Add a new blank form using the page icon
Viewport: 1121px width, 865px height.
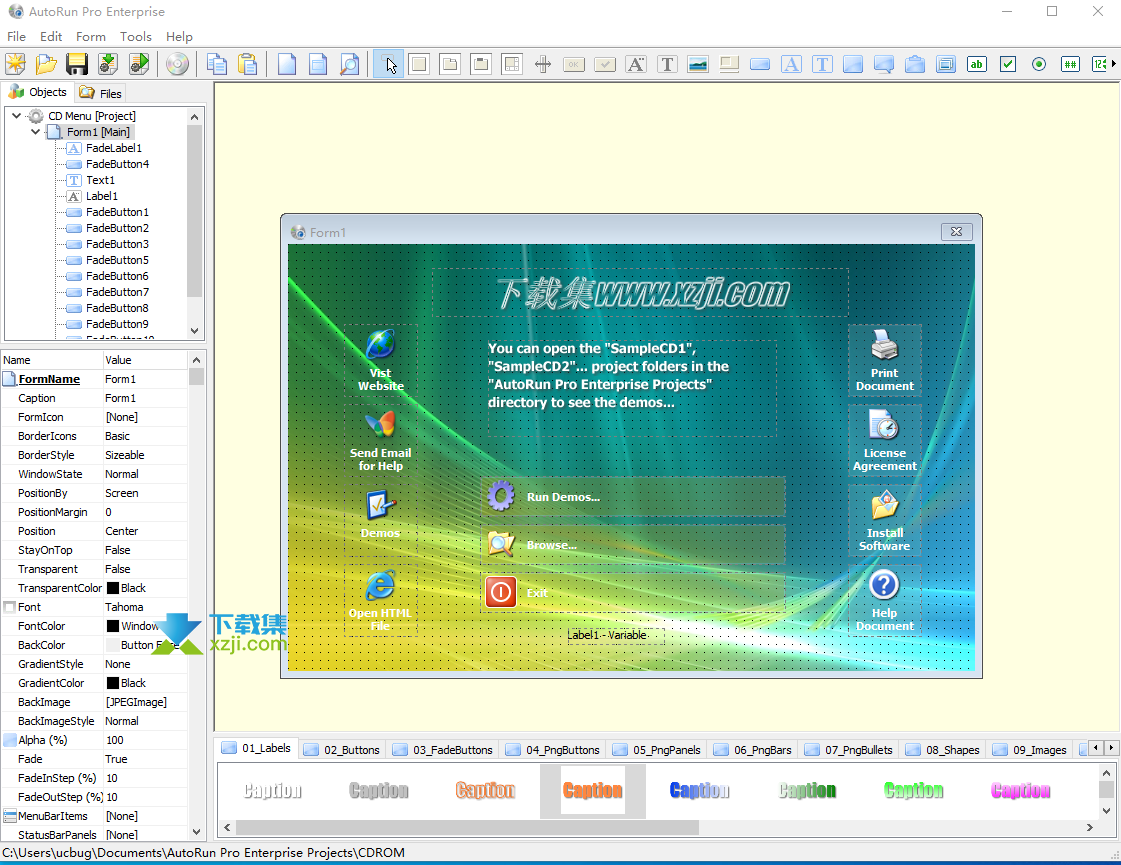[x=287, y=64]
